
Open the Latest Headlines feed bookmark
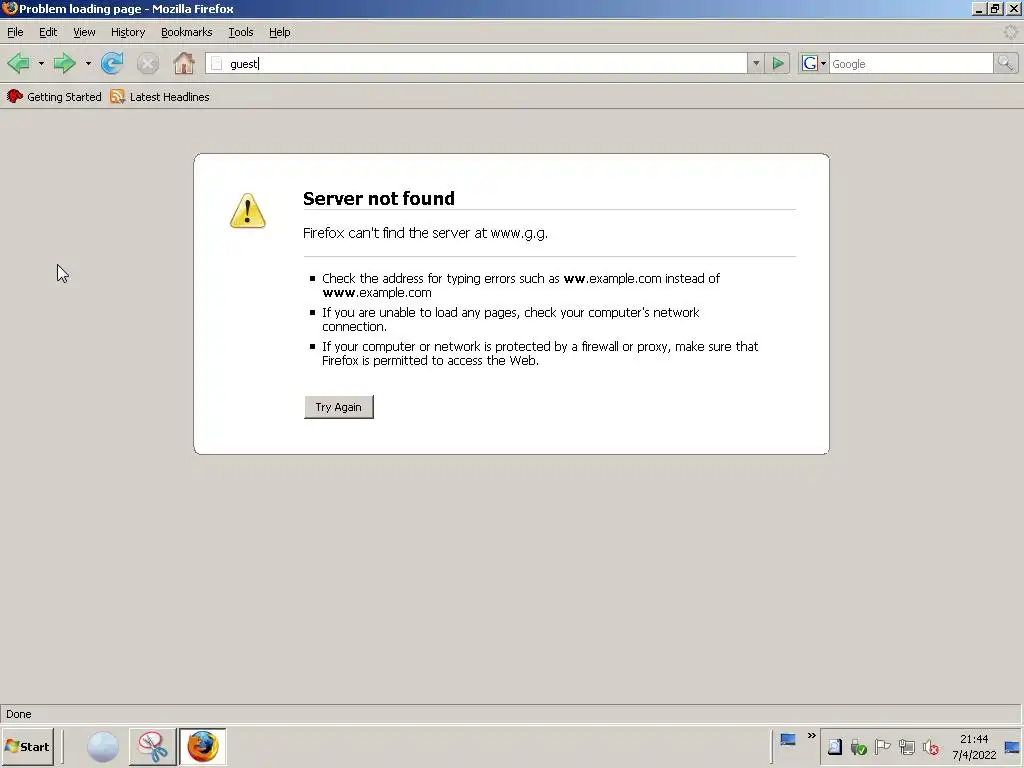(160, 97)
